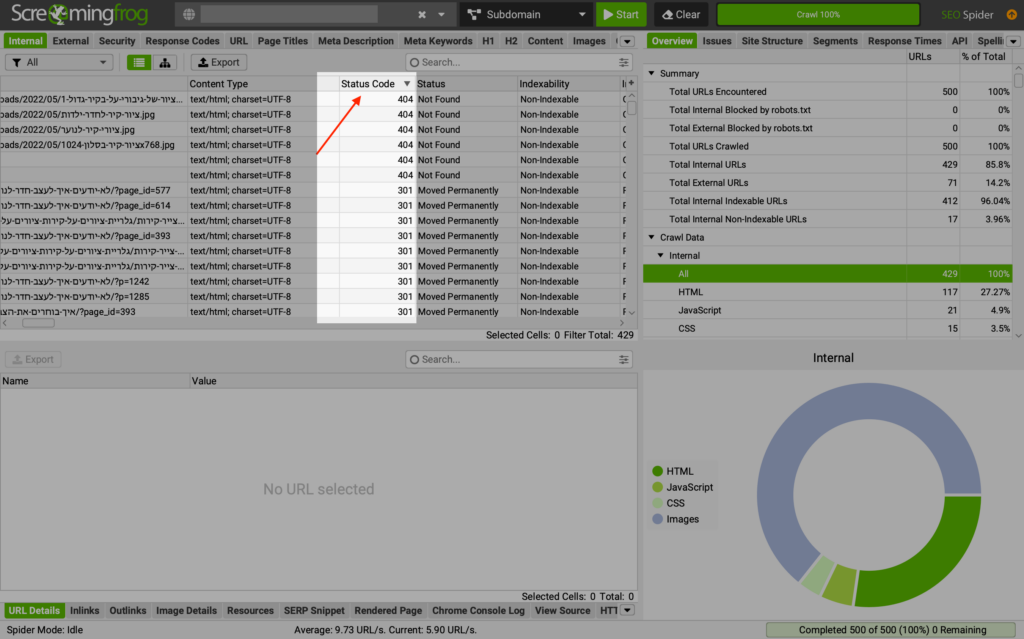Click the orange upgrade icon beside SEO Spider
The height and width of the screenshot is (639, 1024).
1012,14
